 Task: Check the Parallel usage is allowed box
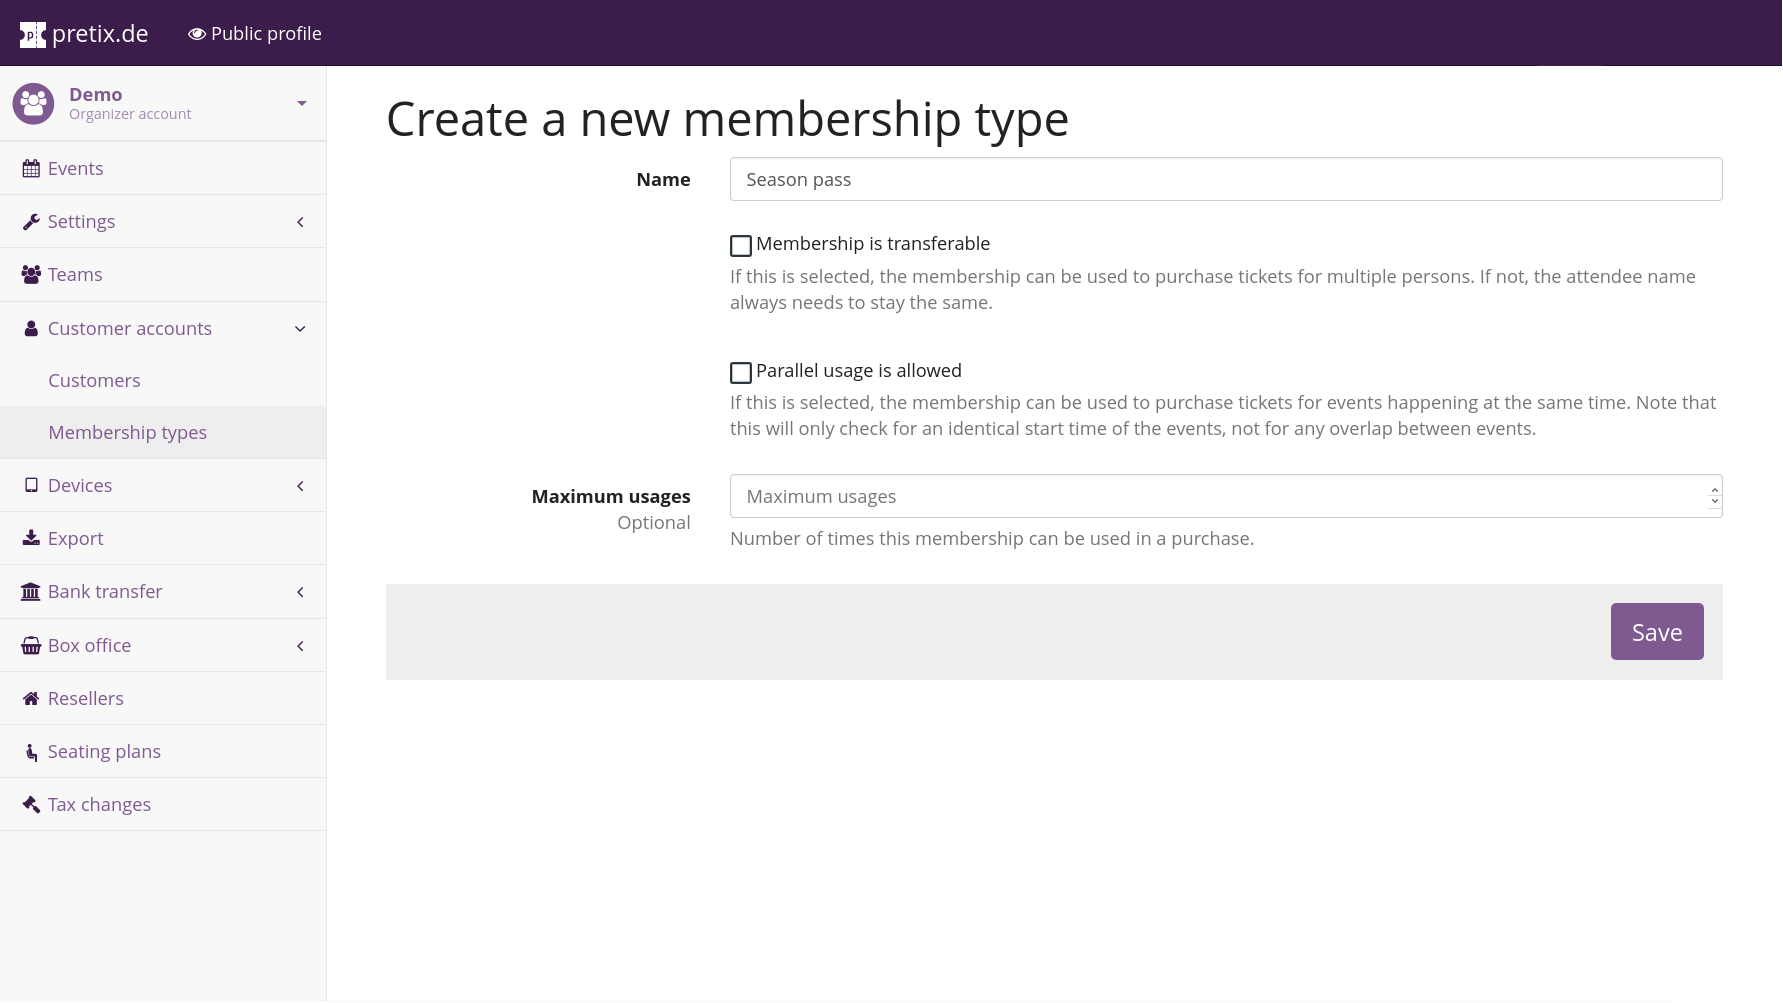tap(741, 373)
